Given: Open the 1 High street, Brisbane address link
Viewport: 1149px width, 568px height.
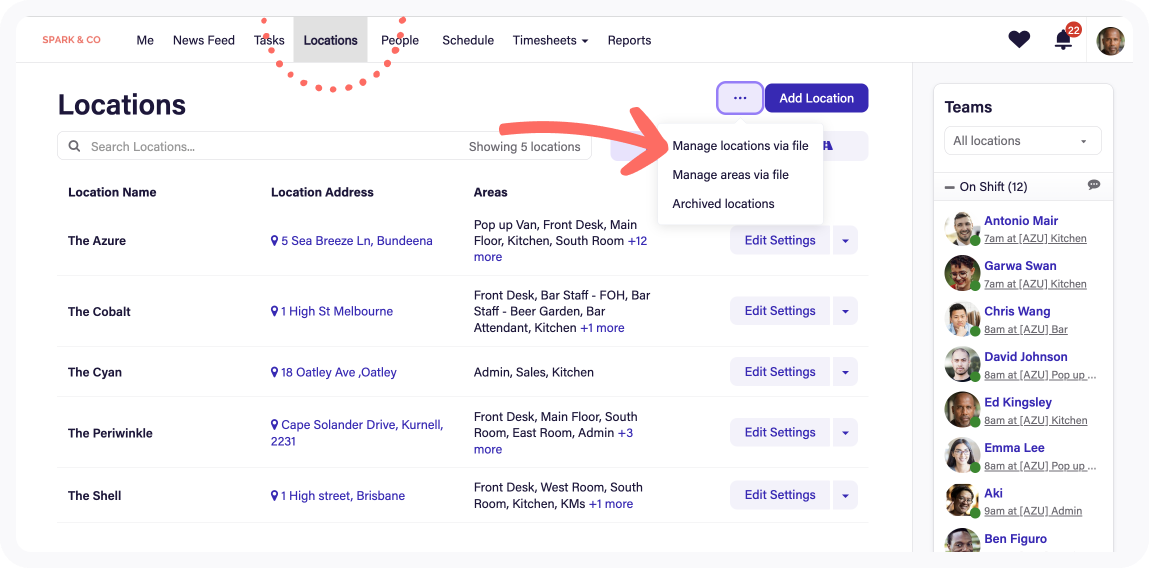Looking at the screenshot, I should point(342,496).
